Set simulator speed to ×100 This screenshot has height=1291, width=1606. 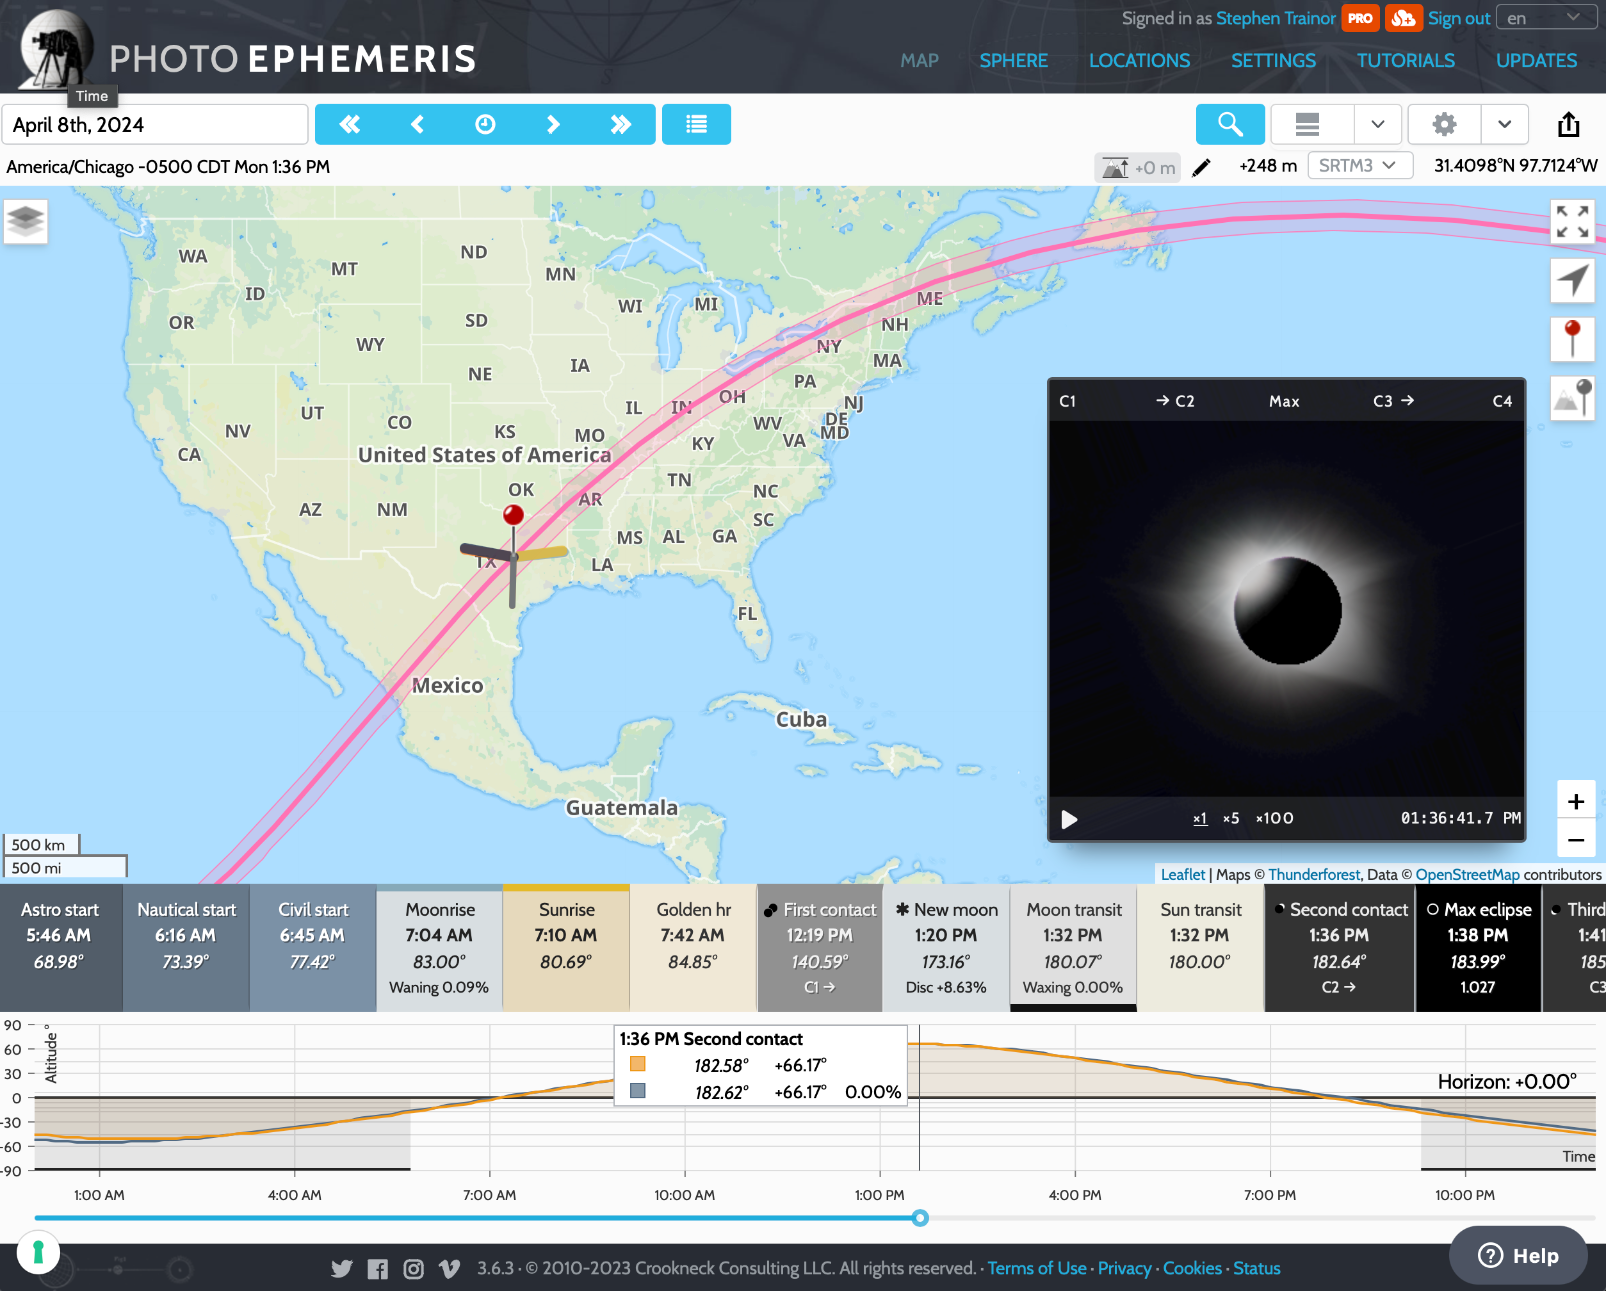(x=1275, y=818)
